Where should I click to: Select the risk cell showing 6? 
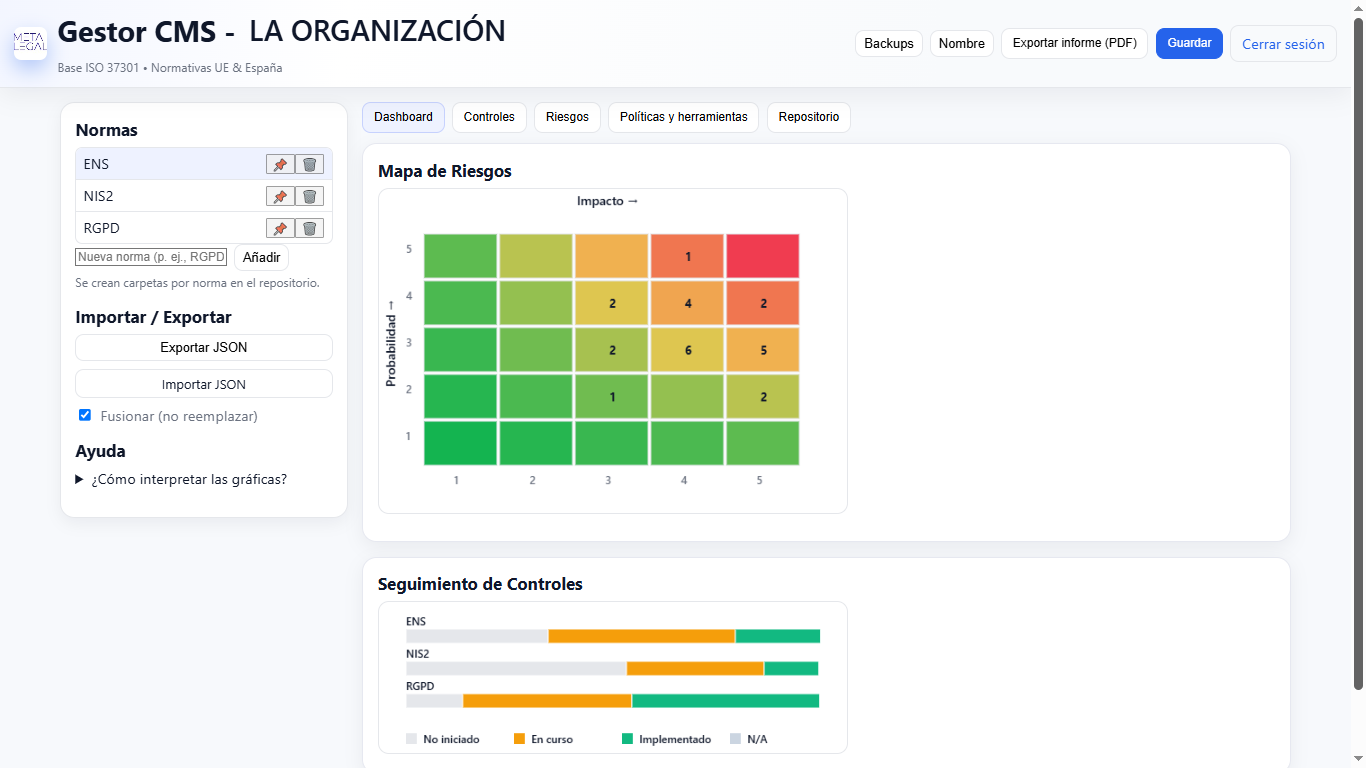click(688, 350)
